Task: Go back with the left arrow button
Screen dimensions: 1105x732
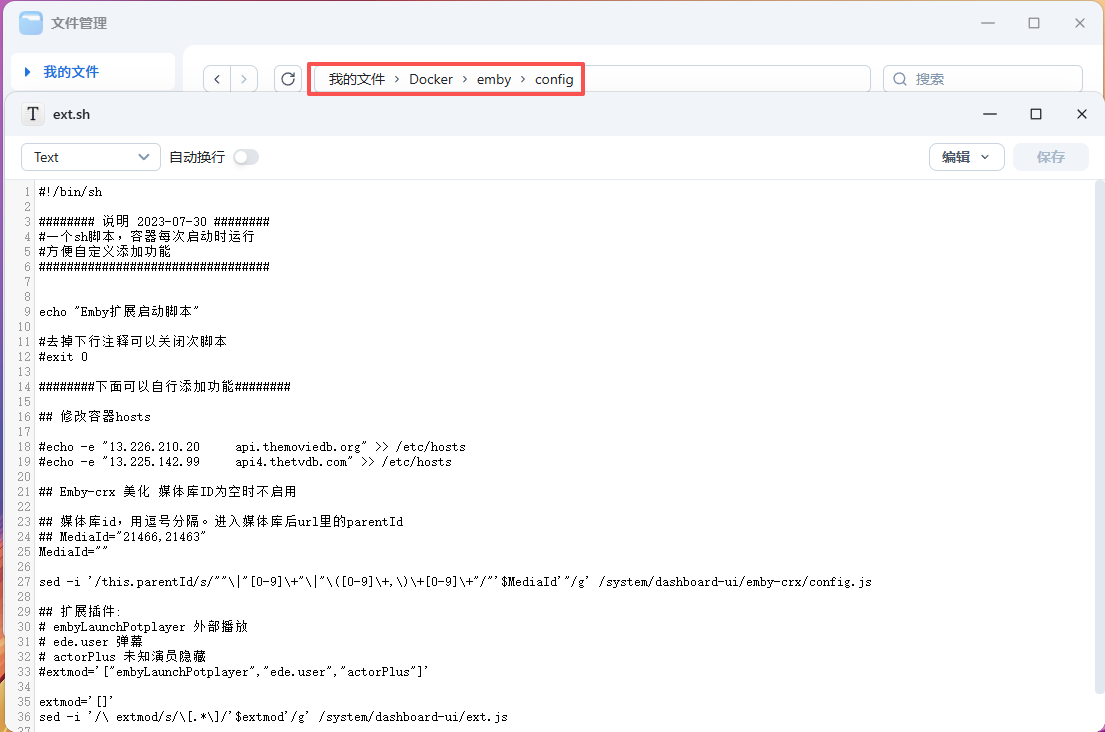Action: coord(217,79)
